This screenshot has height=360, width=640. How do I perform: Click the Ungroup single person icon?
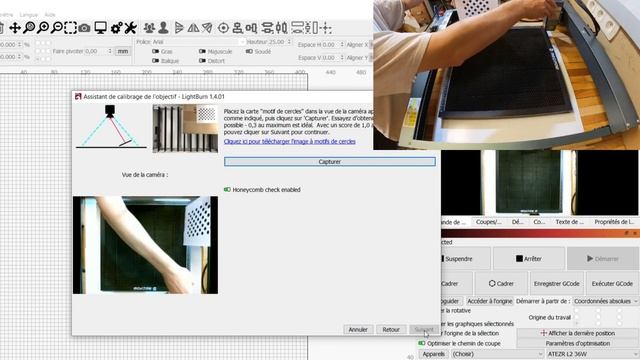(x=163, y=28)
